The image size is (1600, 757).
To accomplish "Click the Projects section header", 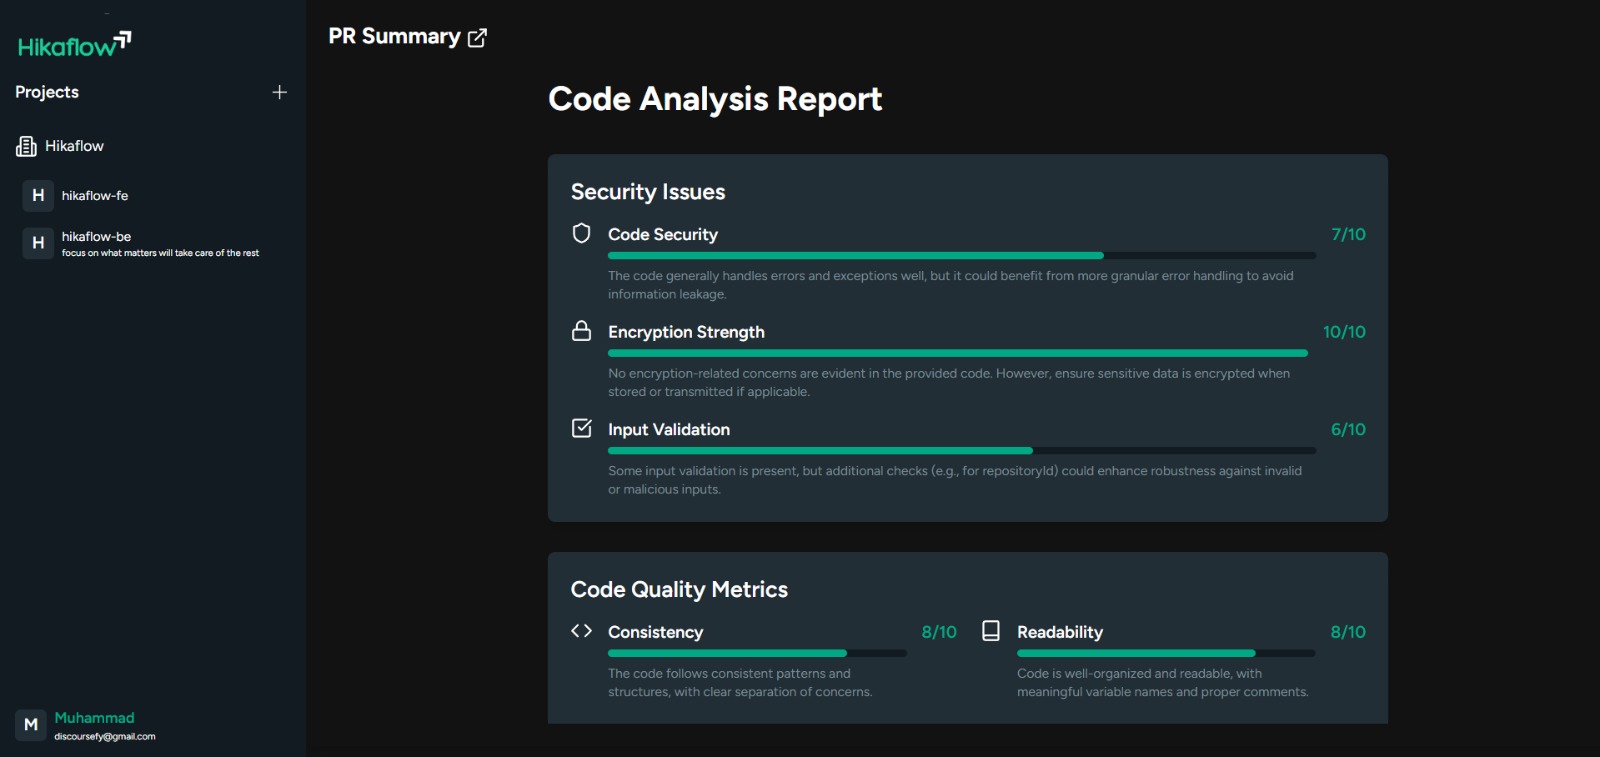I will click(x=47, y=92).
